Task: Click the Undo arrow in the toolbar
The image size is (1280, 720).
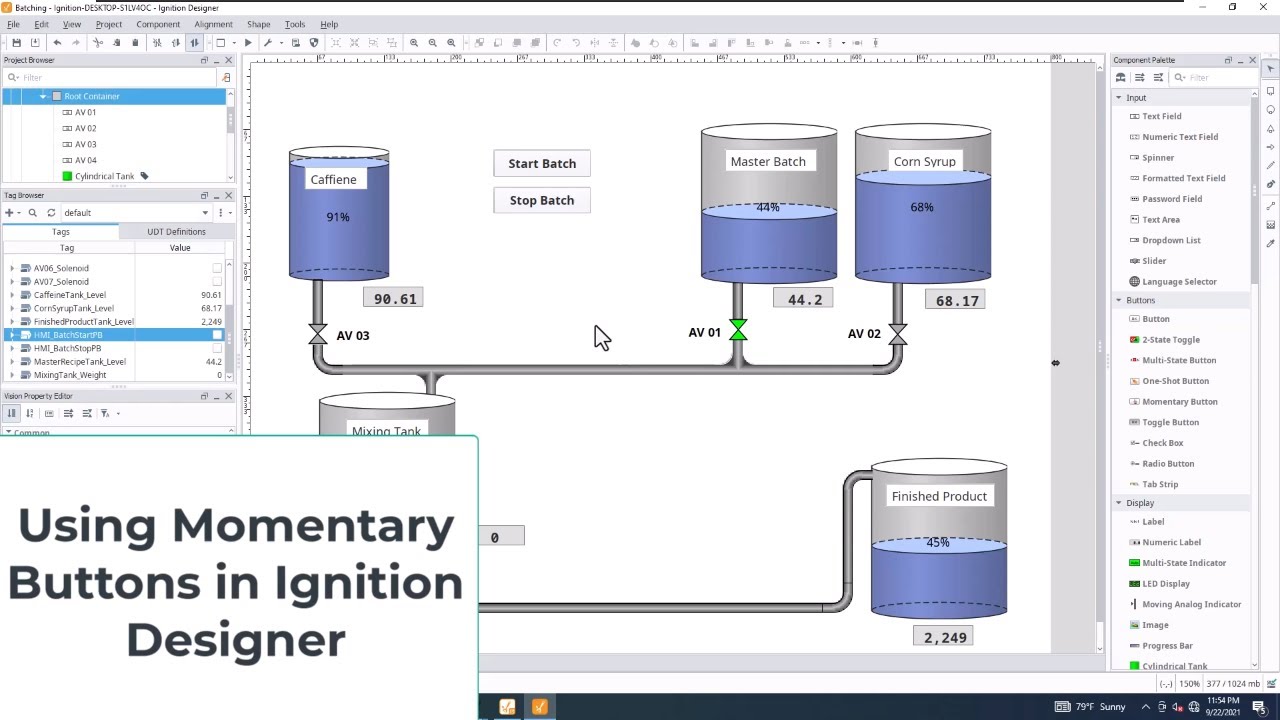Action: (x=57, y=43)
